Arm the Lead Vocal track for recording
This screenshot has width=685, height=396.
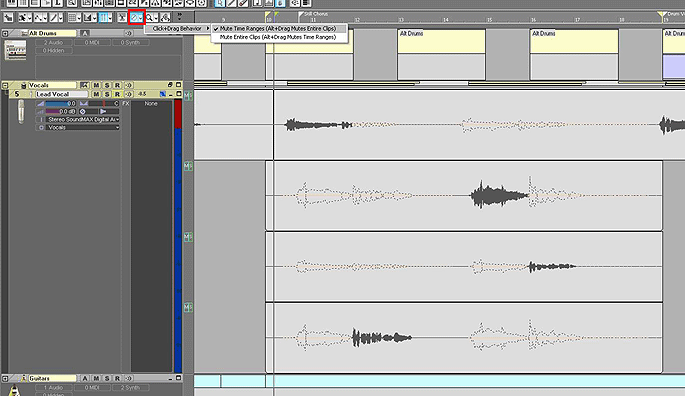coord(118,94)
